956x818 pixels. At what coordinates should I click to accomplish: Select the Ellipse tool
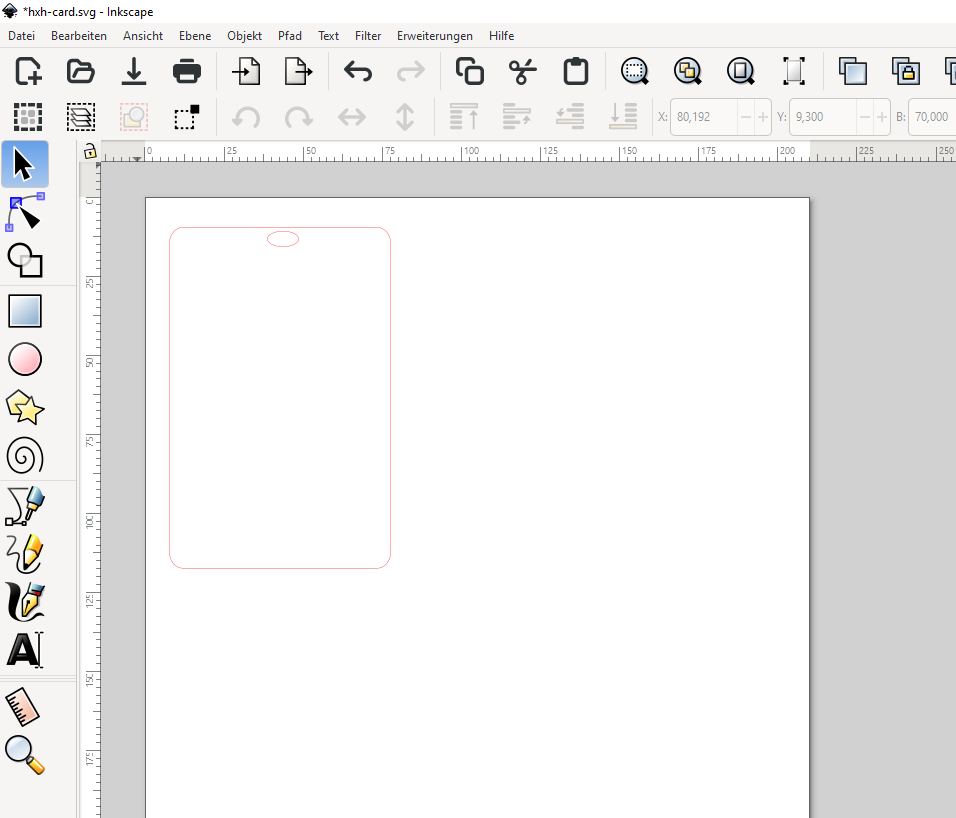tap(25, 360)
